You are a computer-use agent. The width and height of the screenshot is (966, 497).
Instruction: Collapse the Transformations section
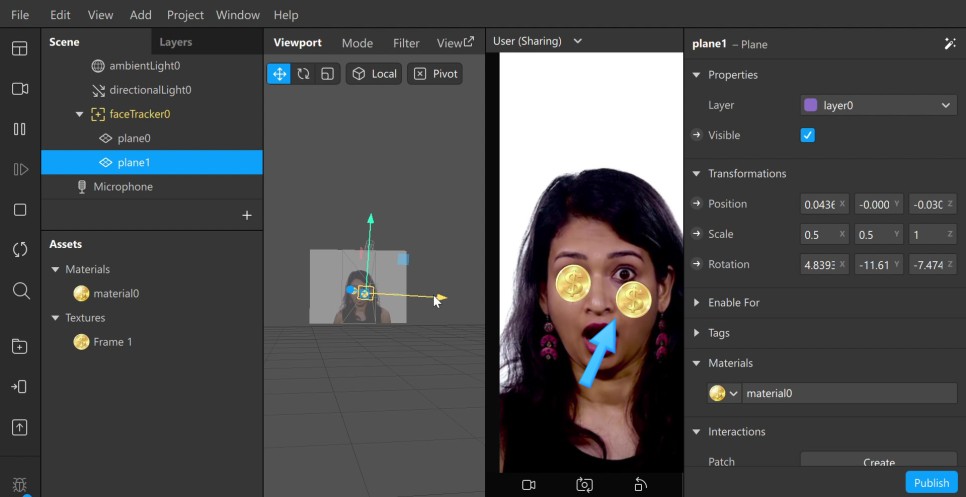click(696, 174)
